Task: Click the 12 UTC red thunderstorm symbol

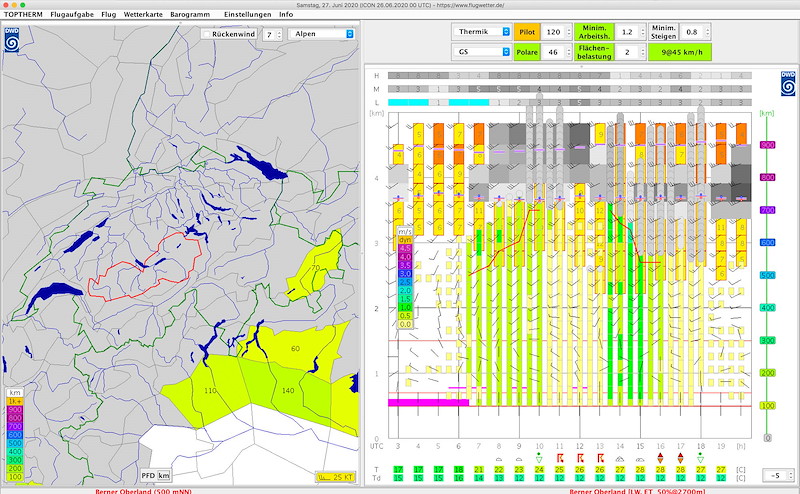Action: coord(580,458)
